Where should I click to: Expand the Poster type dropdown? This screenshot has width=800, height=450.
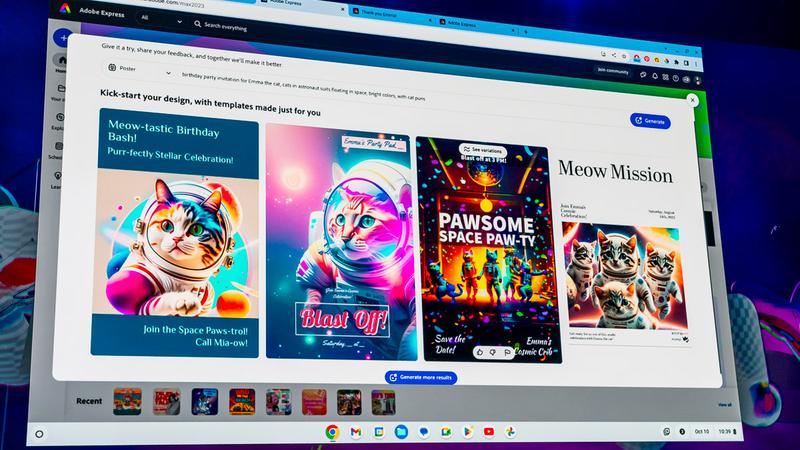click(x=139, y=70)
